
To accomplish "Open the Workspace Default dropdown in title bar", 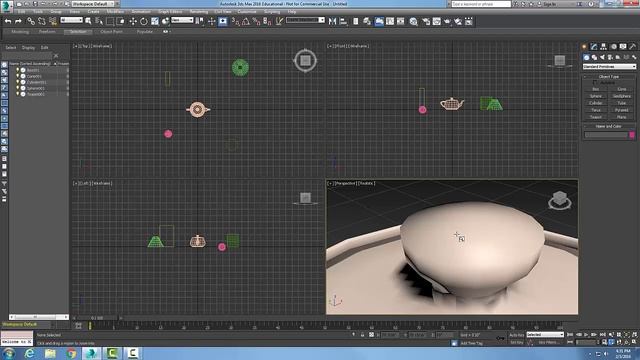I will click(x=92, y=4).
